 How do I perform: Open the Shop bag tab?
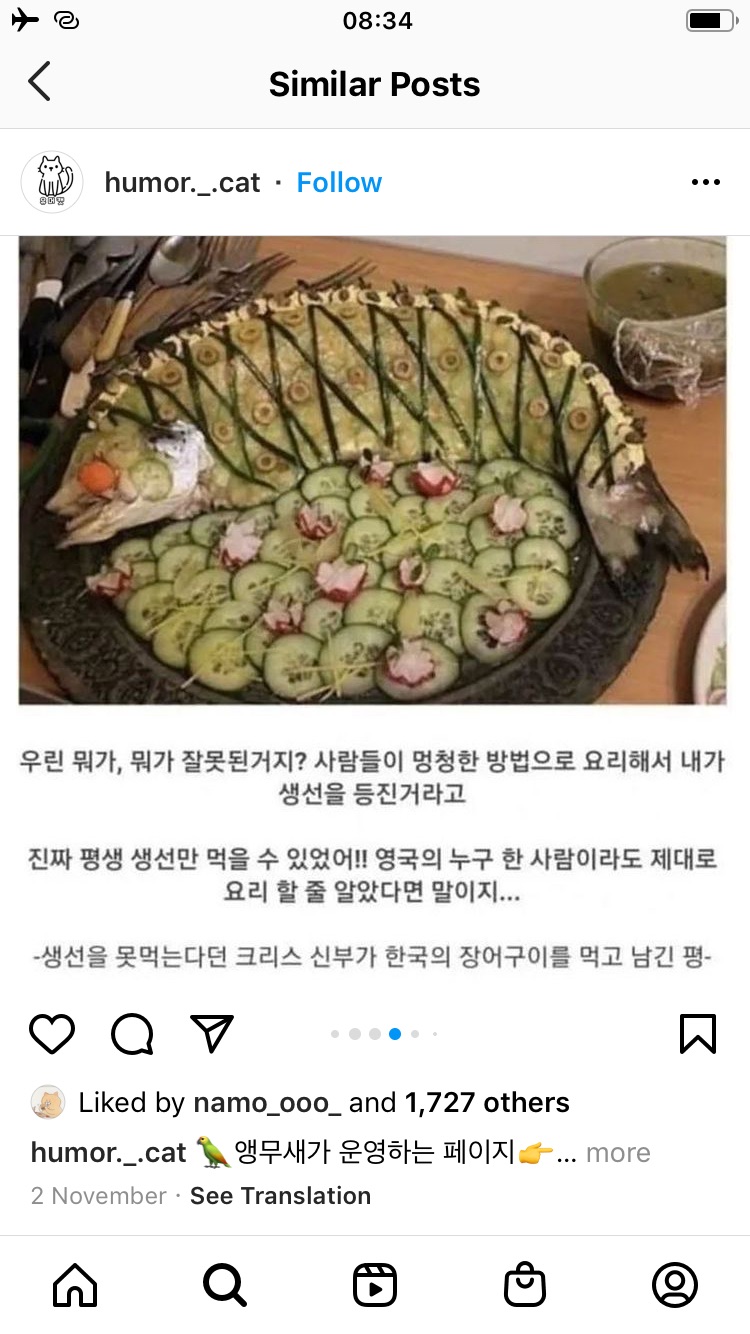pos(525,1285)
